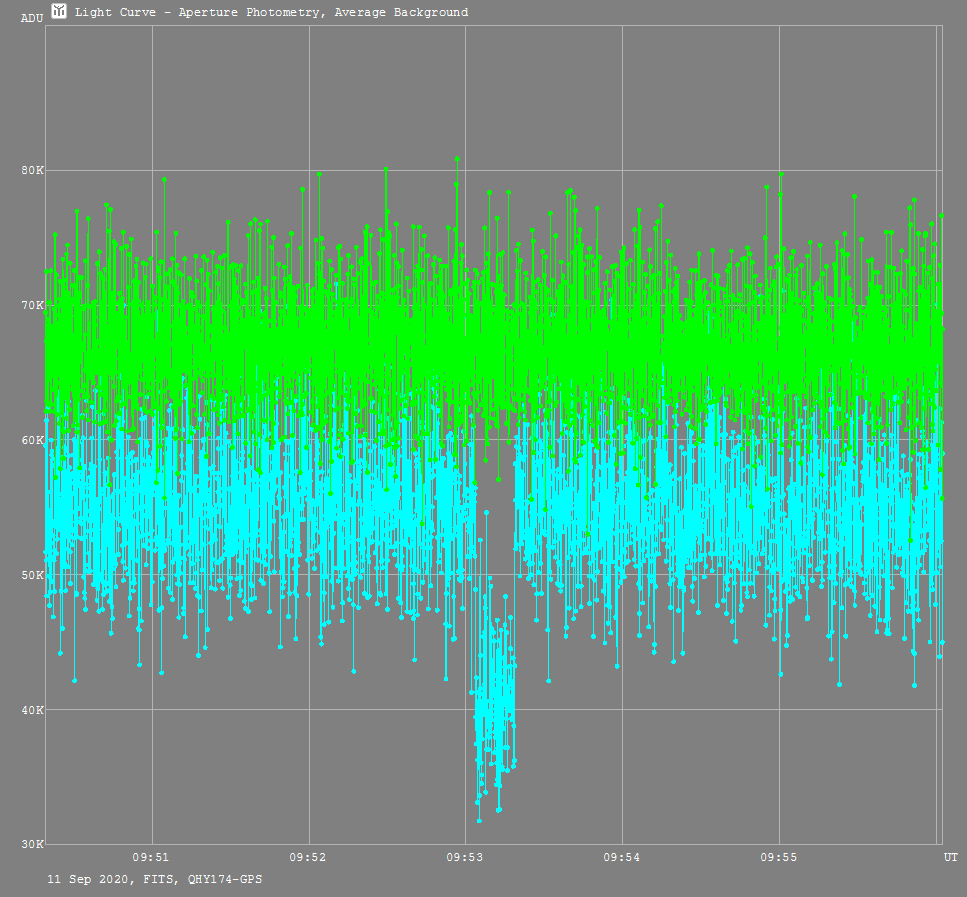The height and width of the screenshot is (897, 967).
Task: Click the light curve app icon in title
Action: pyautogui.click(x=59, y=10)
